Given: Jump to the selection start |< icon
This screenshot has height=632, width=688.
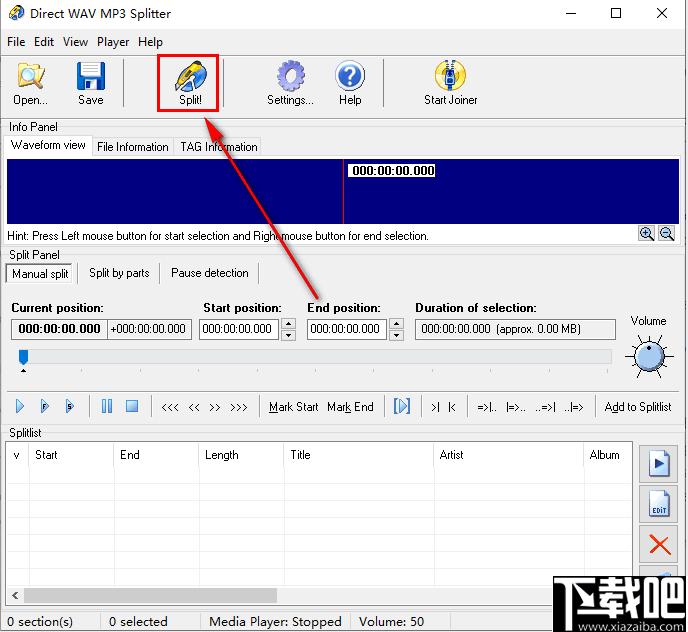Looking at the screenshot, I should pyautogui.click(x=452, y=407).
